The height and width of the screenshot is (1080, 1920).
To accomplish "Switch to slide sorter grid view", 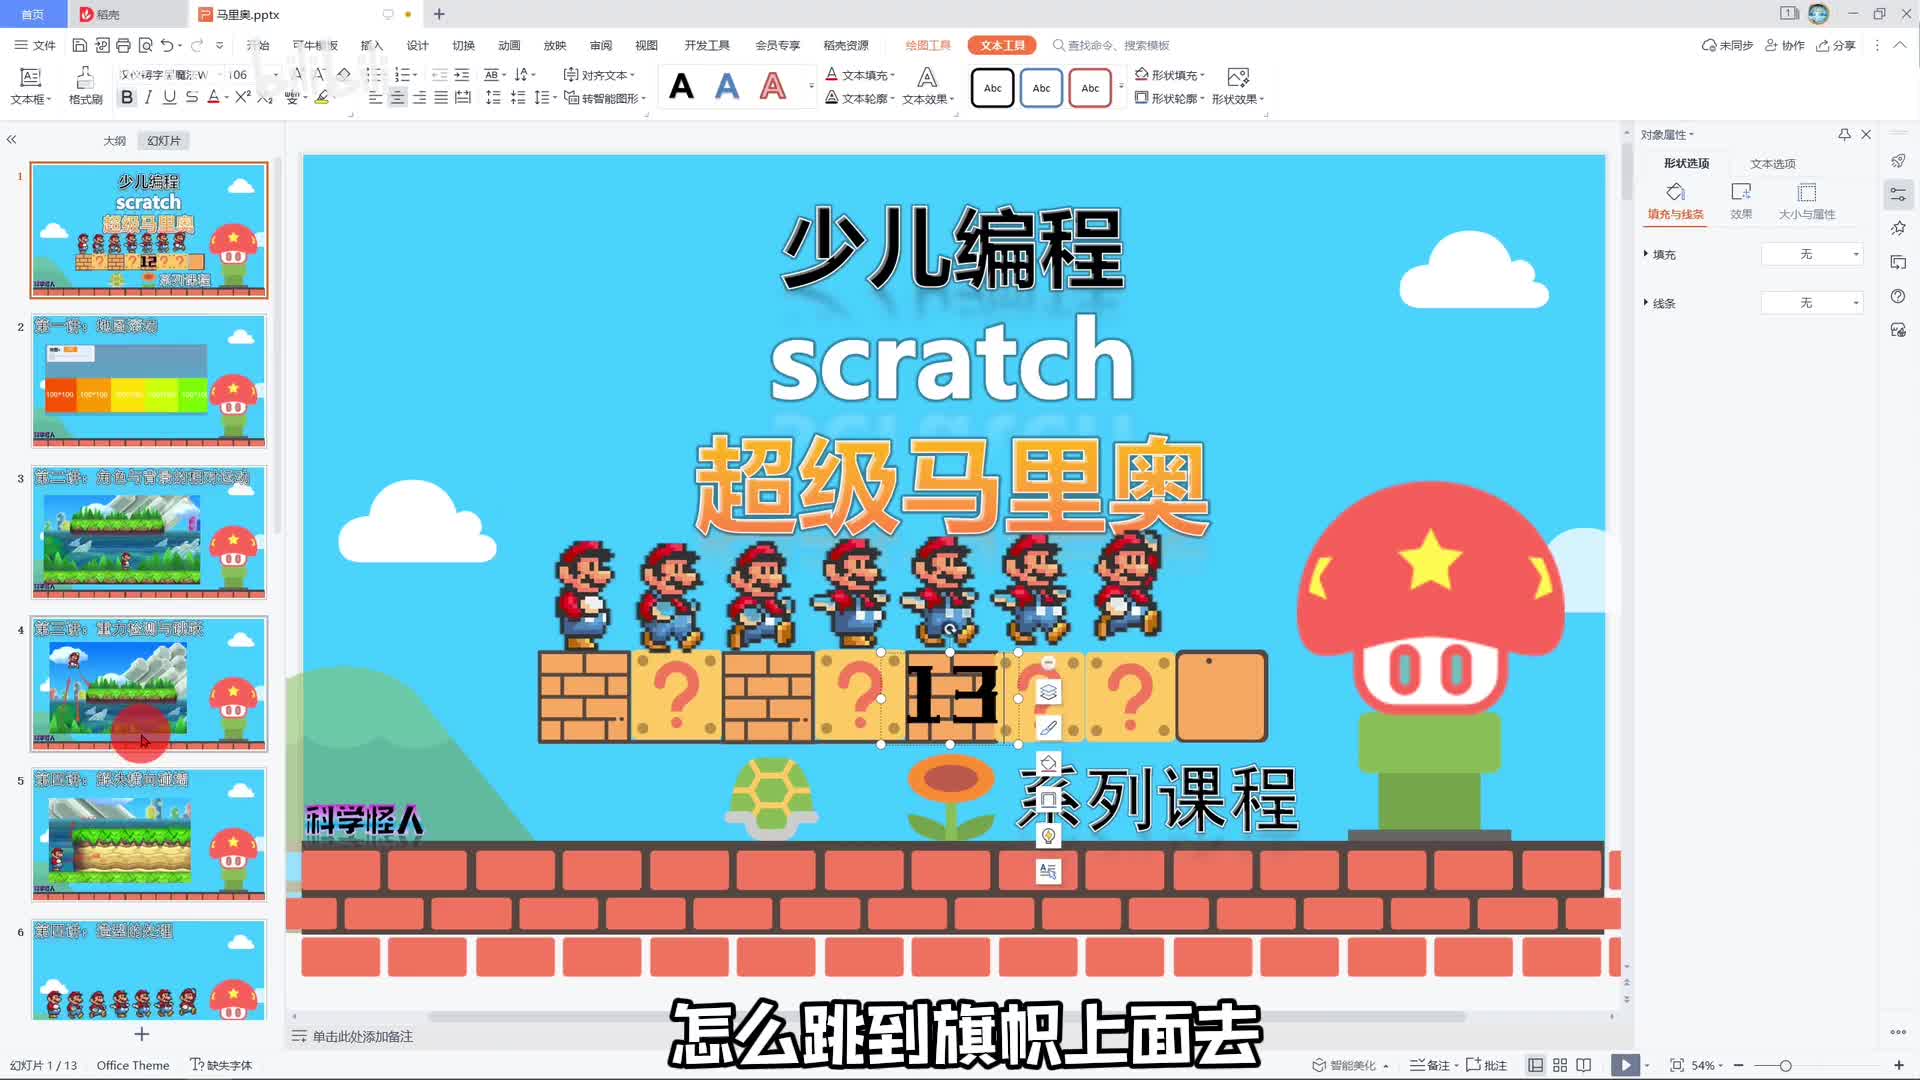I will click(x=1560, y=1065).
